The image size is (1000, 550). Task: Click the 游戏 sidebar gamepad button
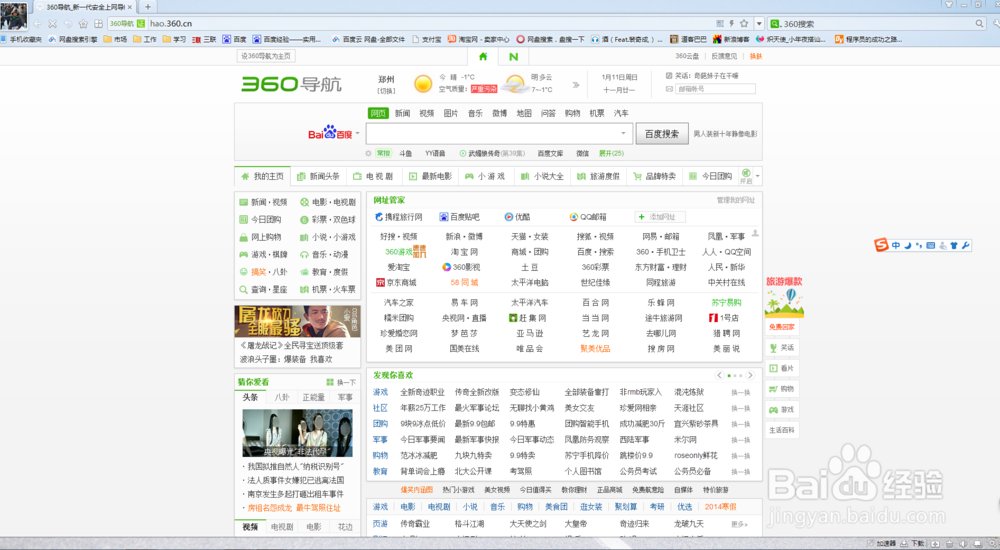(782, 410)
